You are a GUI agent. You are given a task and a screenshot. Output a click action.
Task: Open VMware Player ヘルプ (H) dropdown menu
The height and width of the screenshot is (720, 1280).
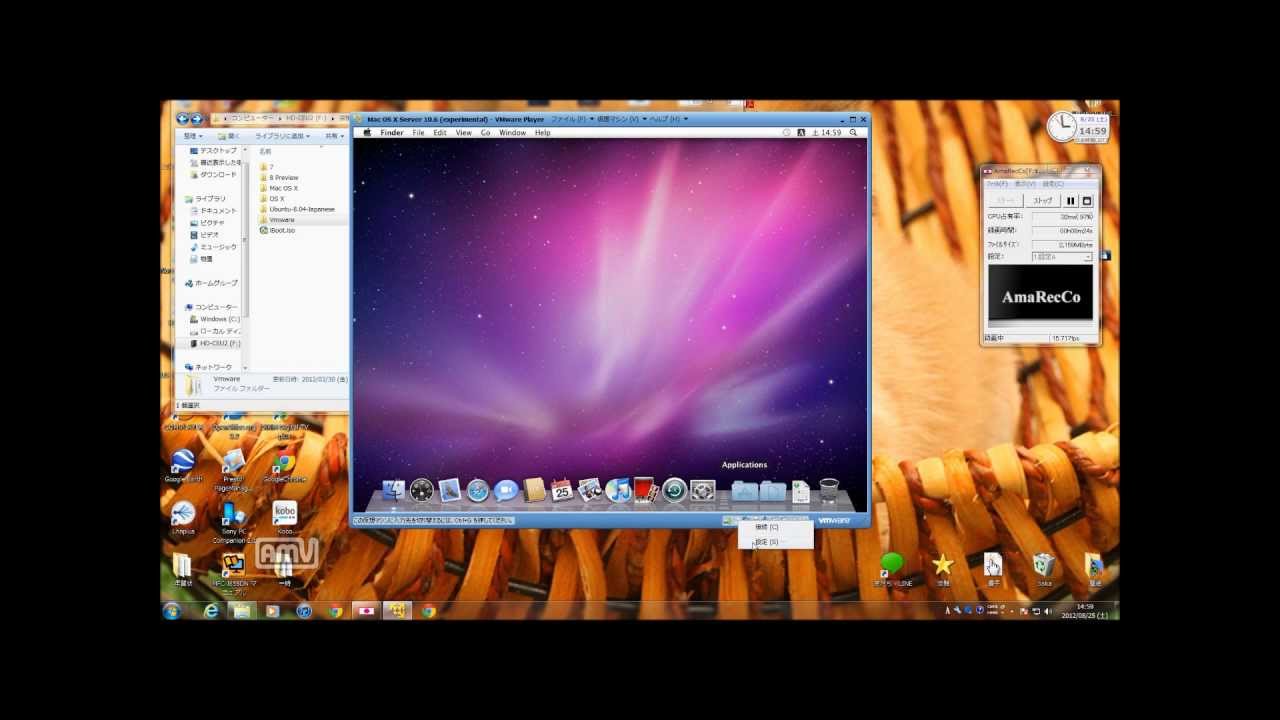tap(668, 119)
